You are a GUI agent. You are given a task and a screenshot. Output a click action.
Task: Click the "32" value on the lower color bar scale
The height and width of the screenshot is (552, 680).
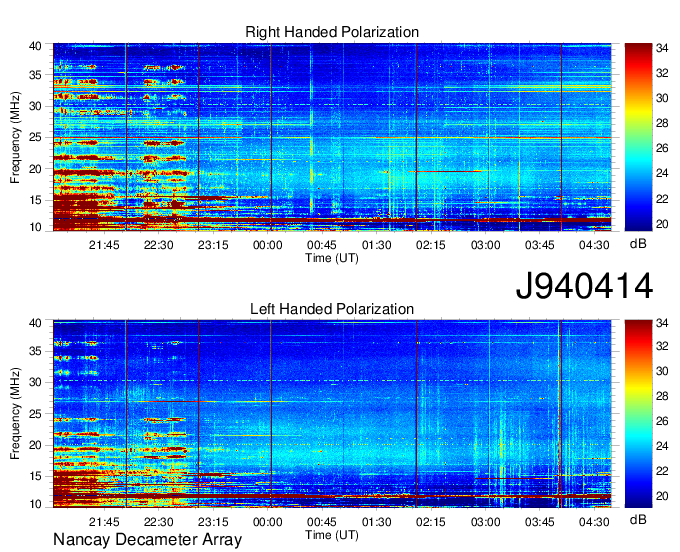tap(662, 346)
